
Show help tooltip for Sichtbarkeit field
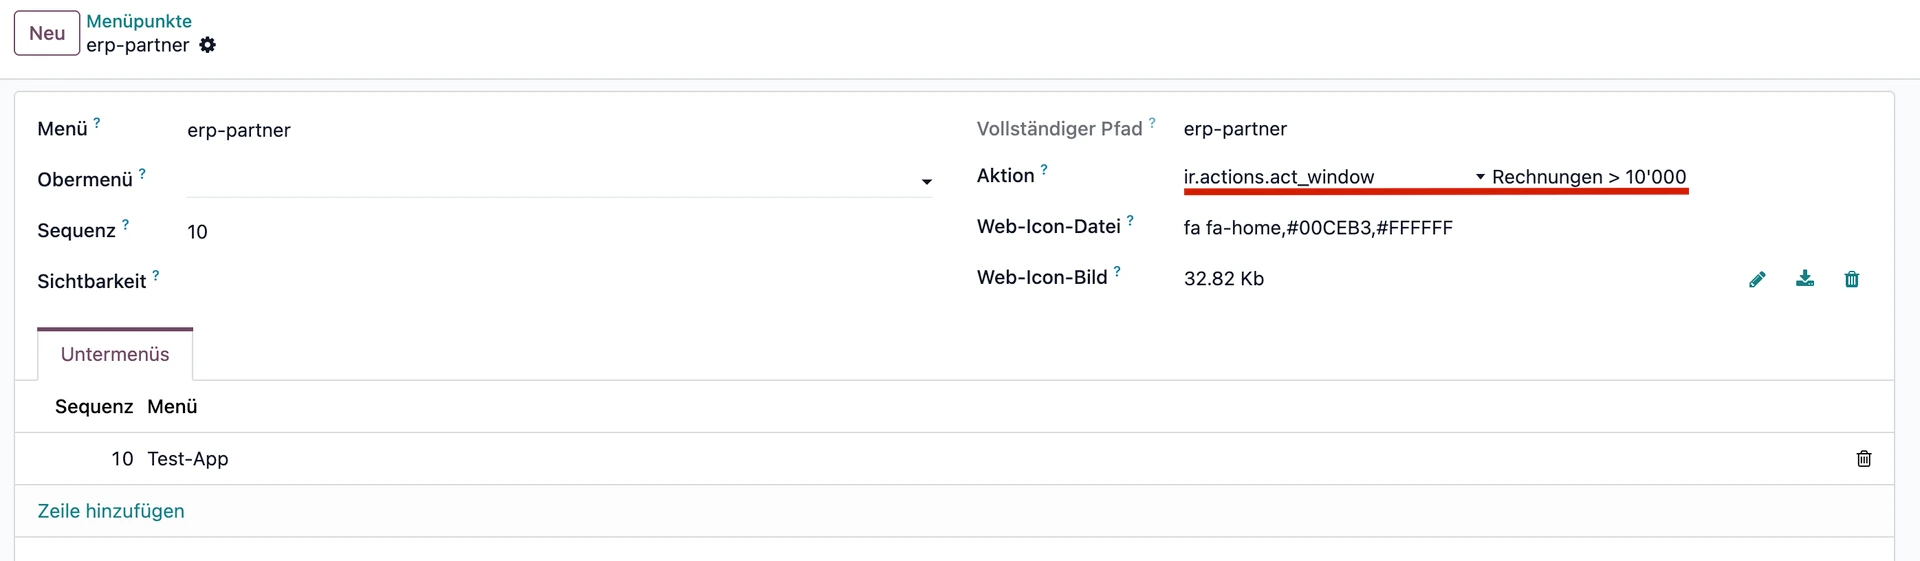pos(156,275)
